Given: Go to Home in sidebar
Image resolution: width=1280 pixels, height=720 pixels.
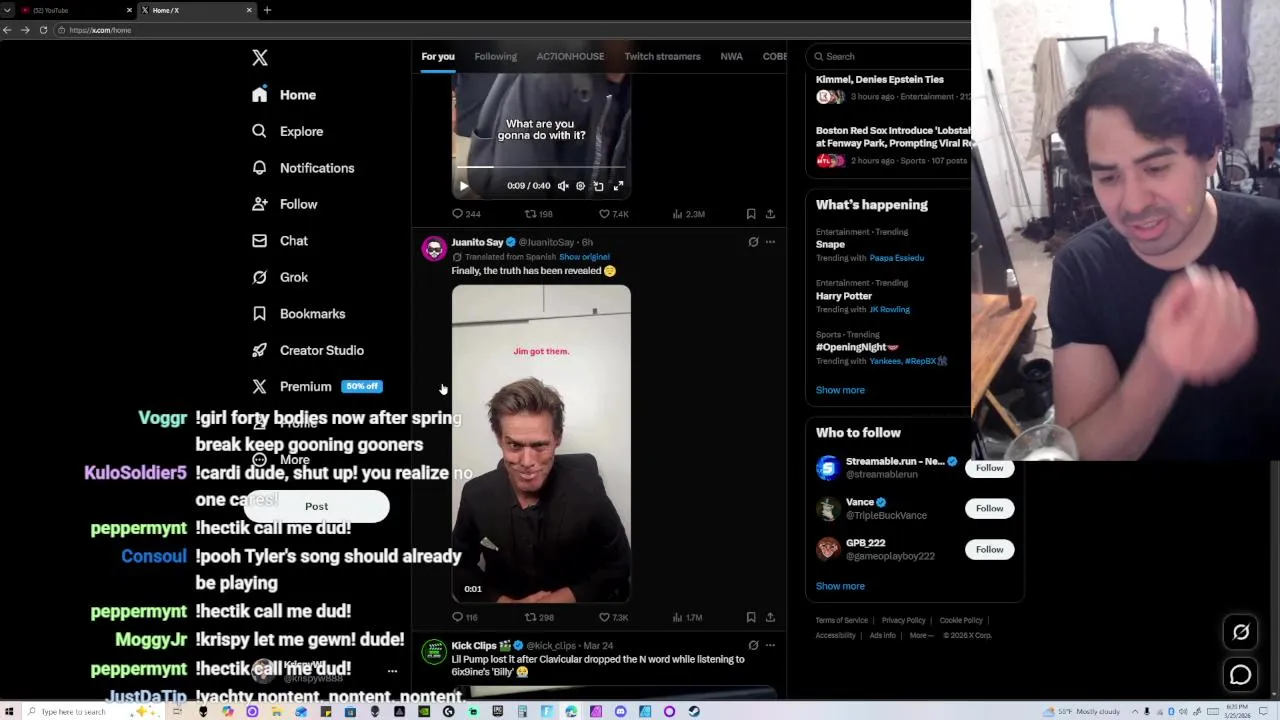Looking at the screenshot, I should coord(284,95).
